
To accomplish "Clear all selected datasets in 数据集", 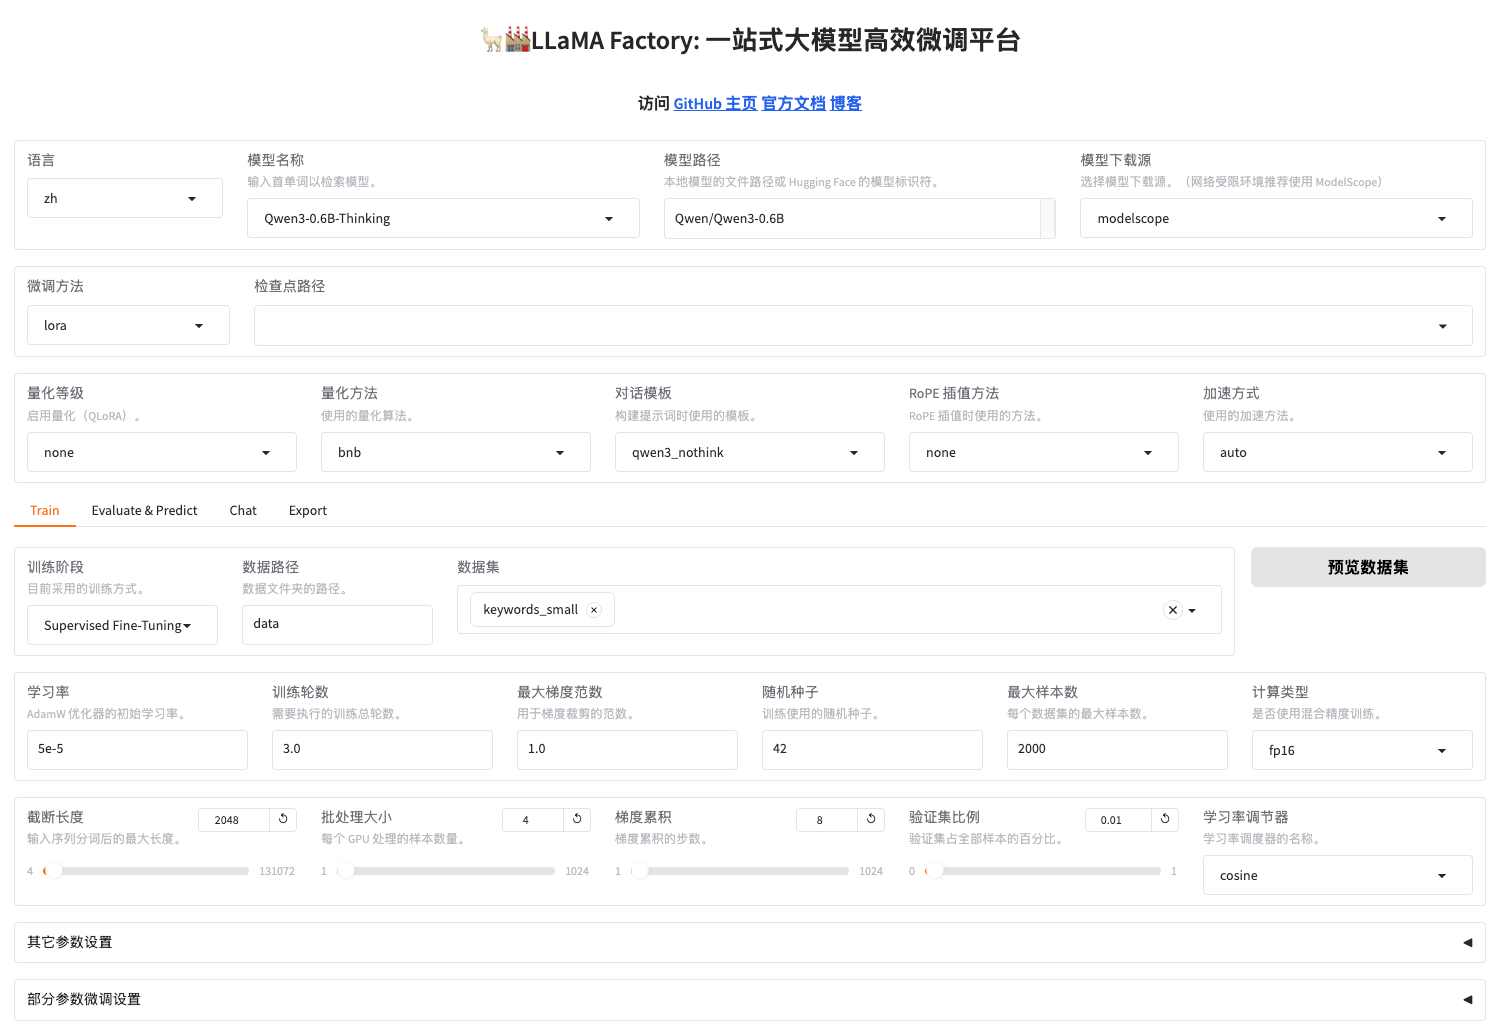I will [1173, 610].
